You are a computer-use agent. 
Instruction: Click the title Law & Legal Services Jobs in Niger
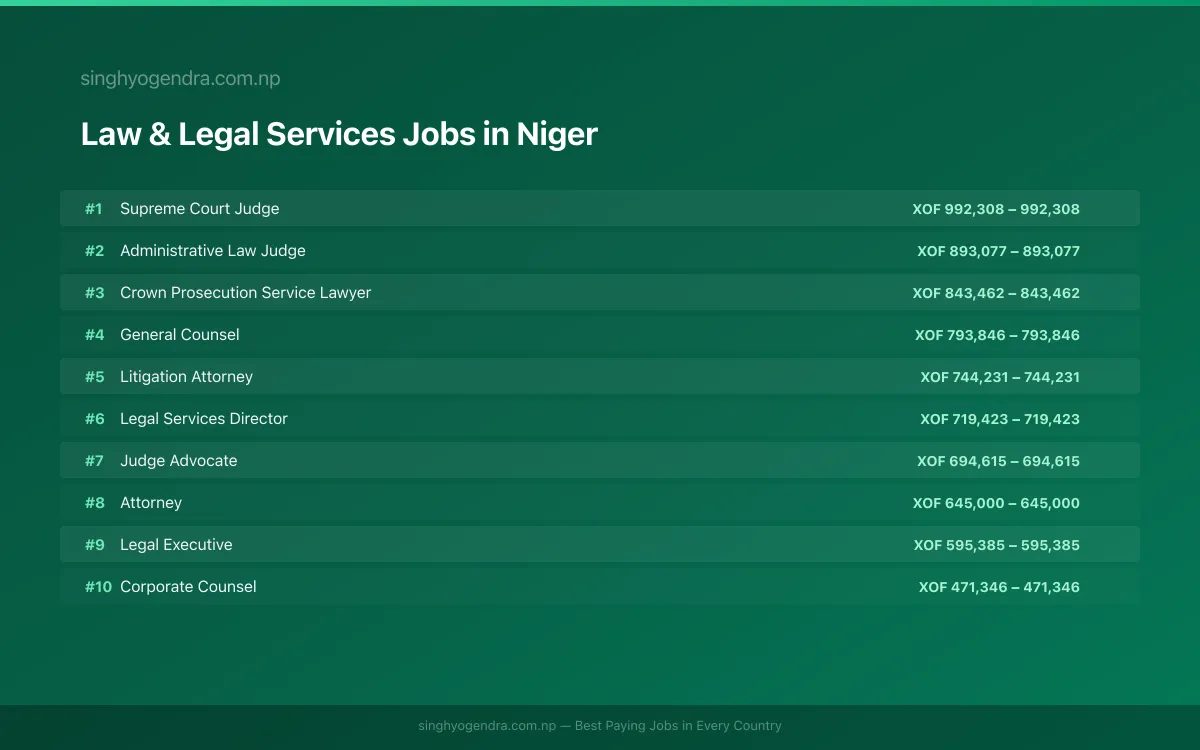(x=339, y=134)
